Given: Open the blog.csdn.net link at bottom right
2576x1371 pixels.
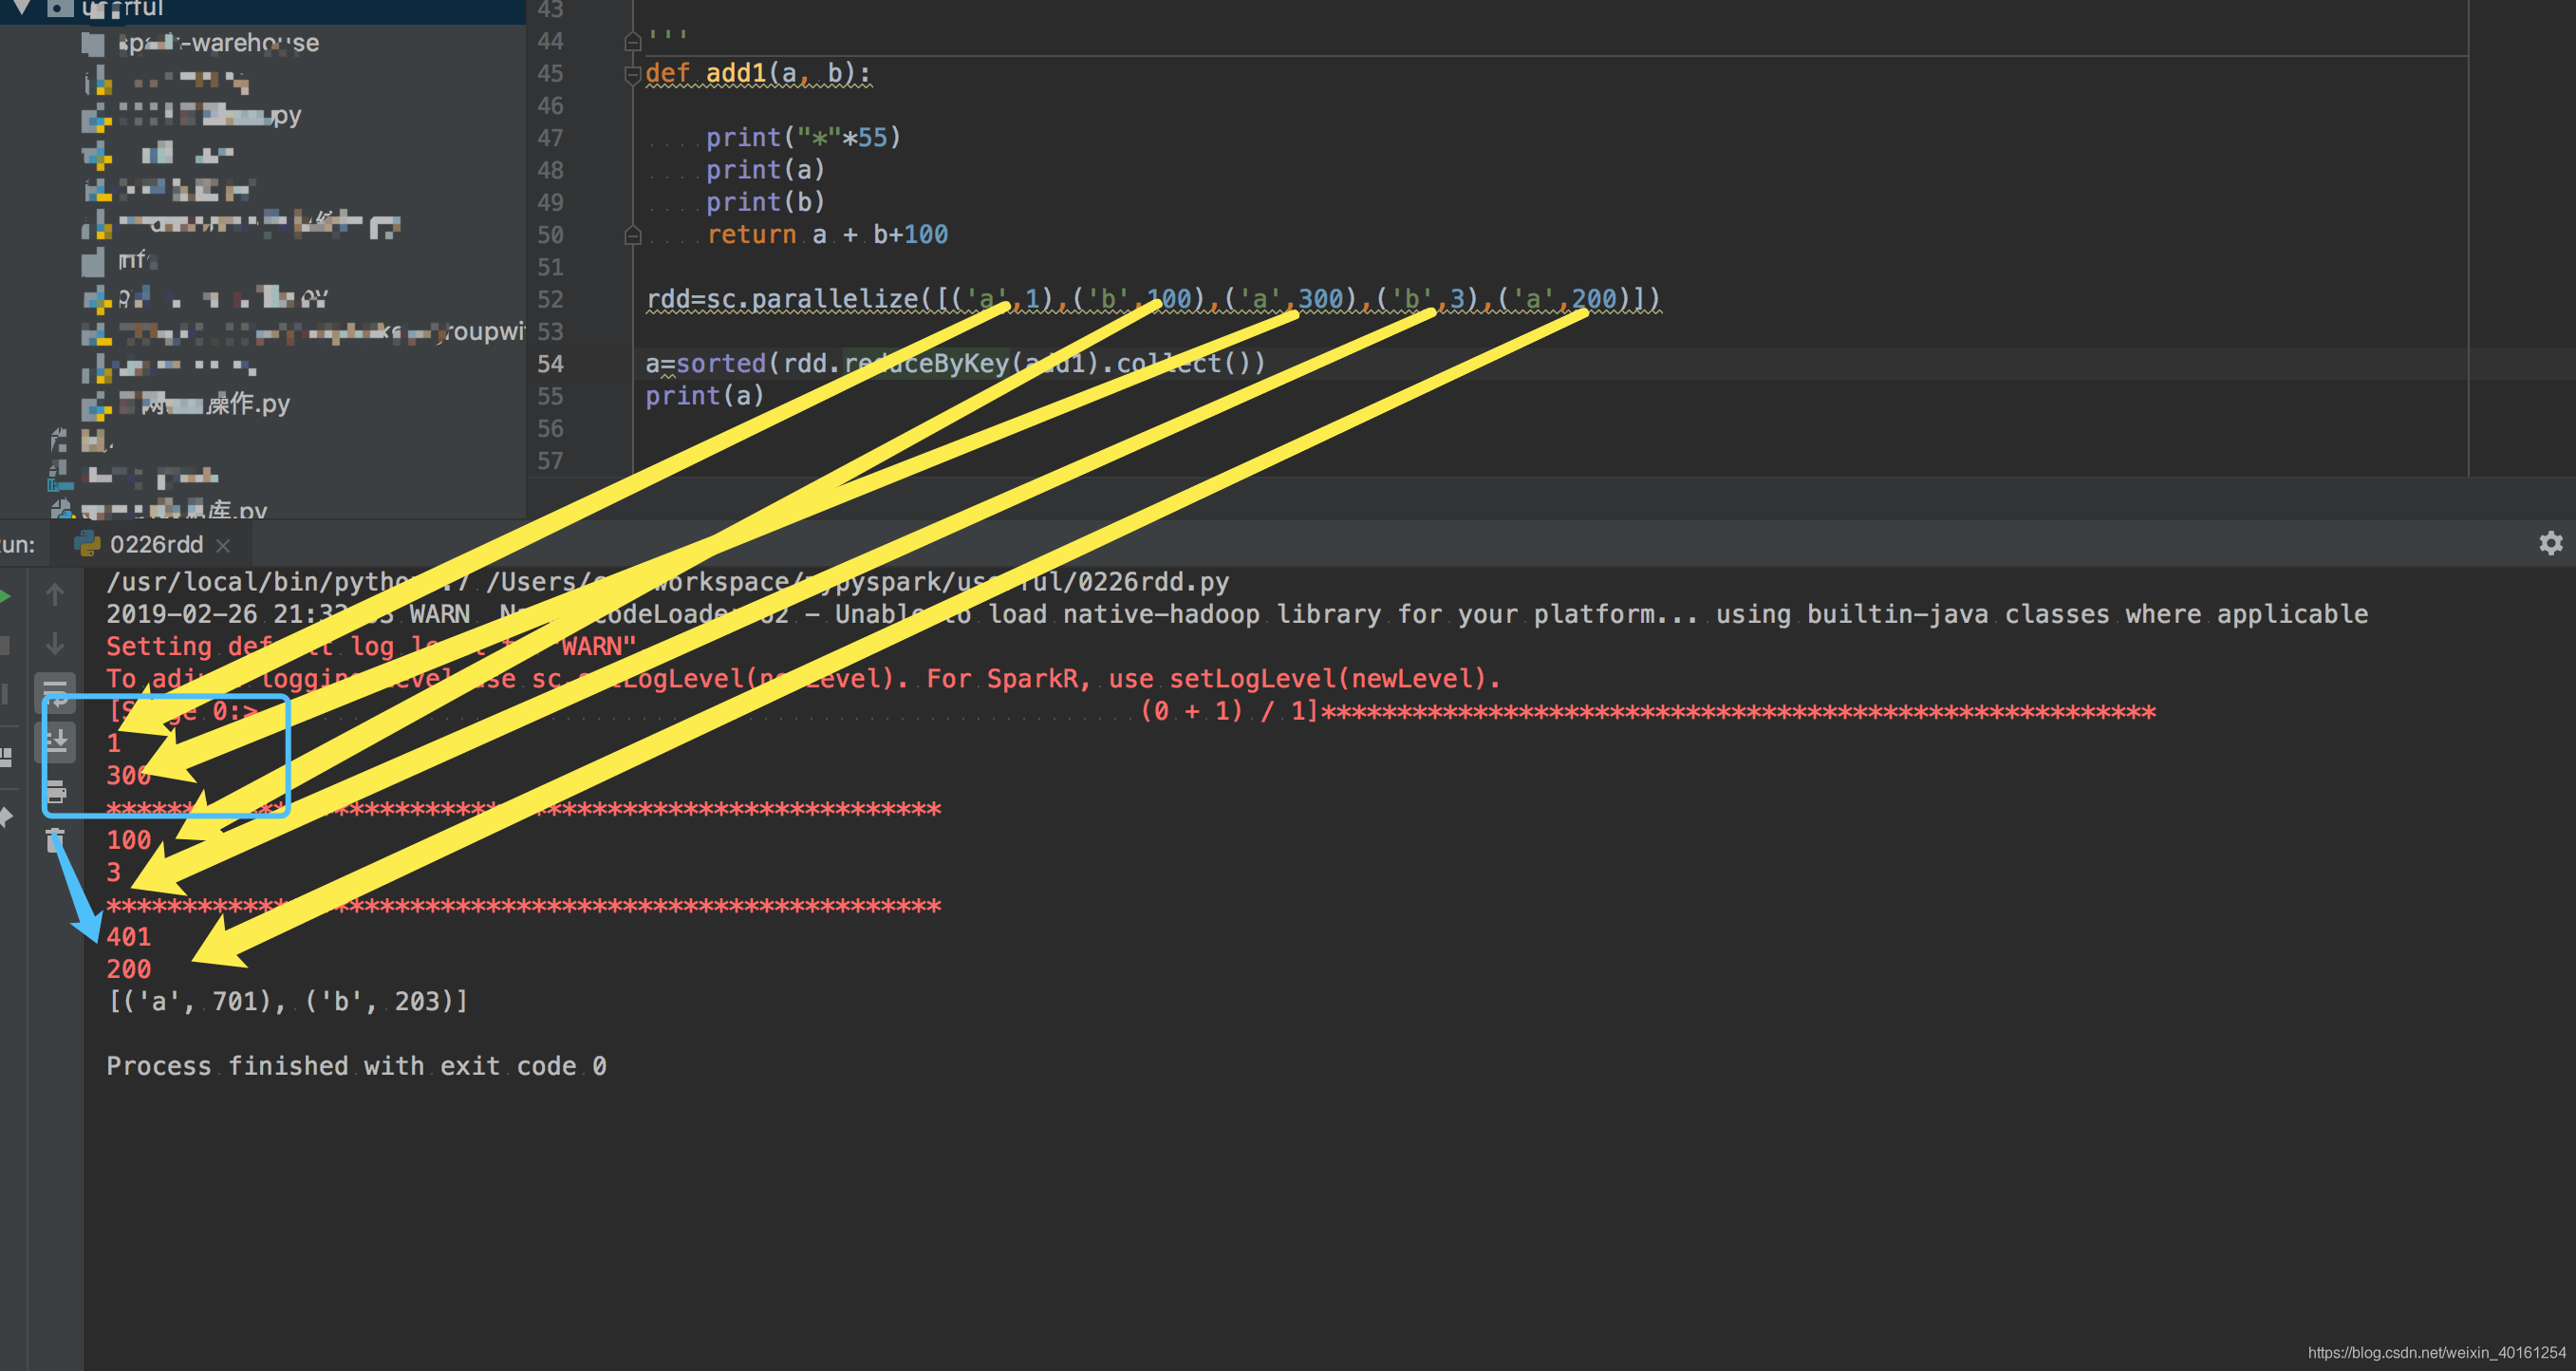Looking at the screenshot, I should pyautogui.click(x=2437, y=1352).
